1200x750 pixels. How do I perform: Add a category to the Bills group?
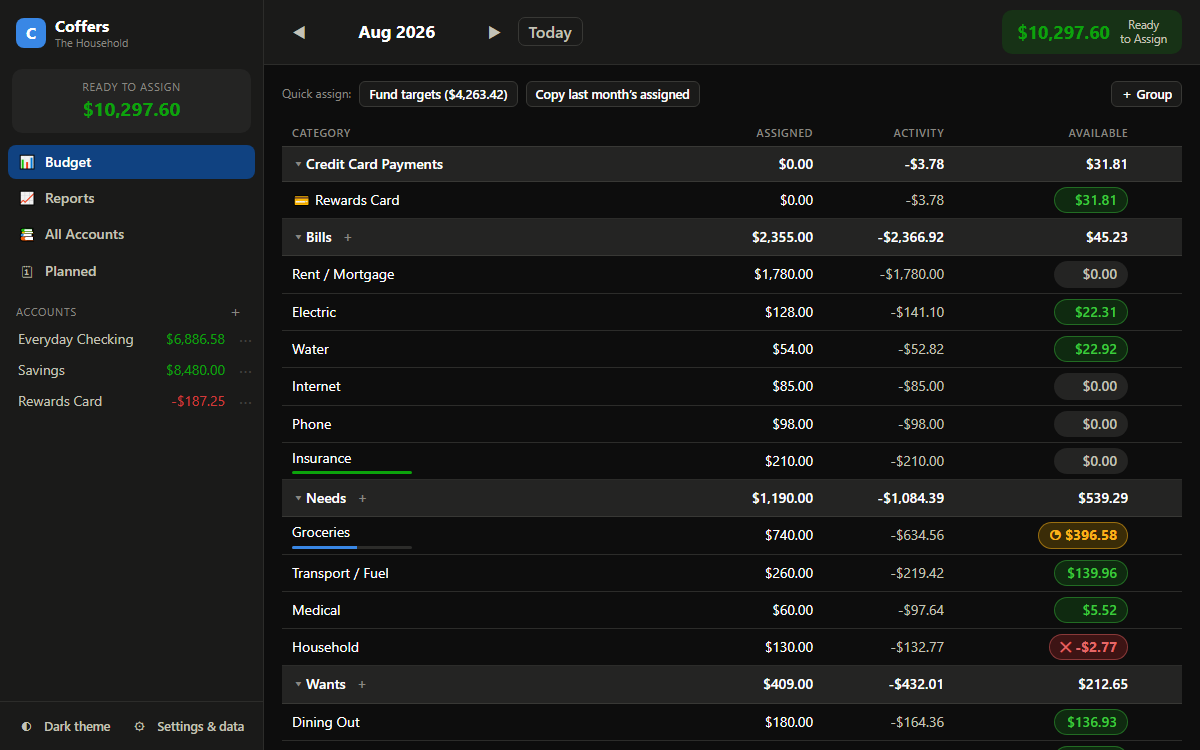(348, 237)
